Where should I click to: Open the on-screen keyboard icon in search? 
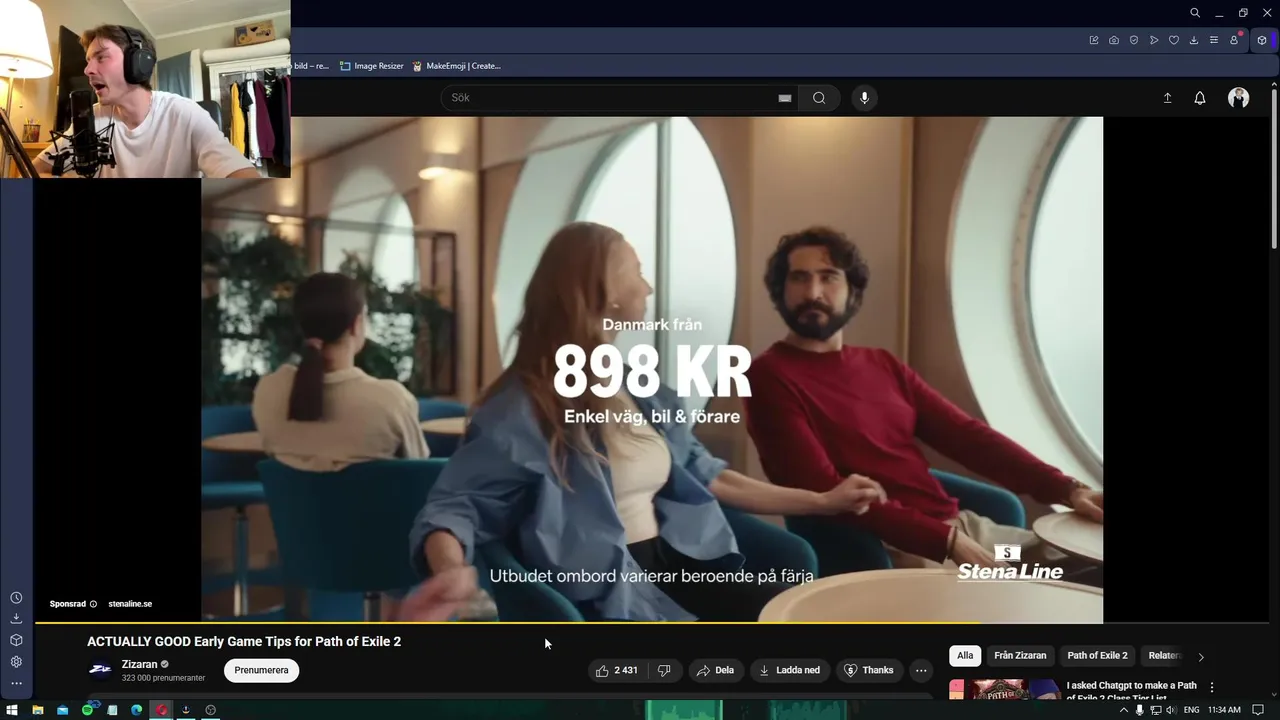pos(785,98)
